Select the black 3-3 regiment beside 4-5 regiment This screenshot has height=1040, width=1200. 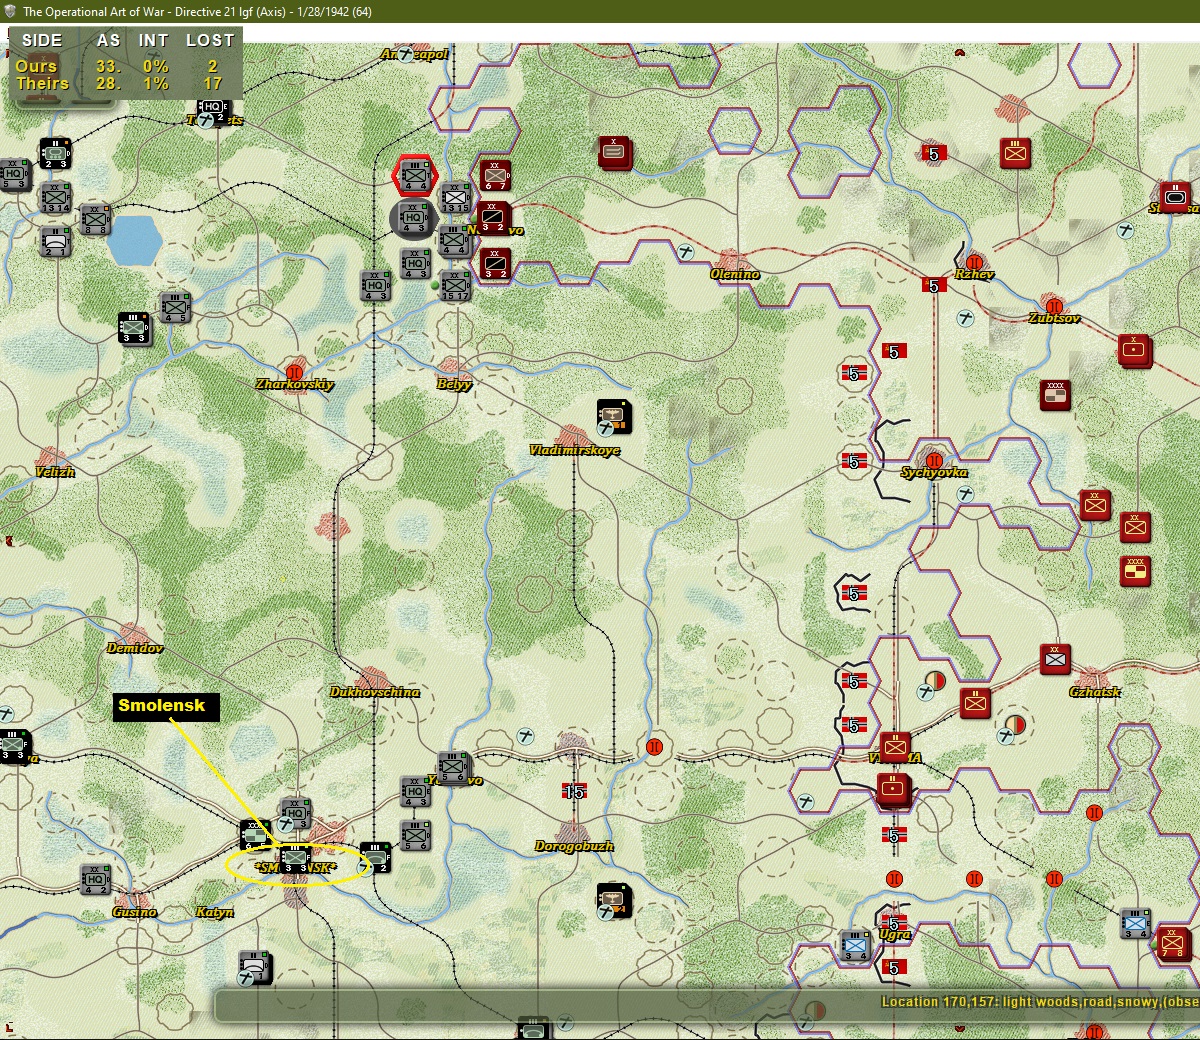click(134, 328)
